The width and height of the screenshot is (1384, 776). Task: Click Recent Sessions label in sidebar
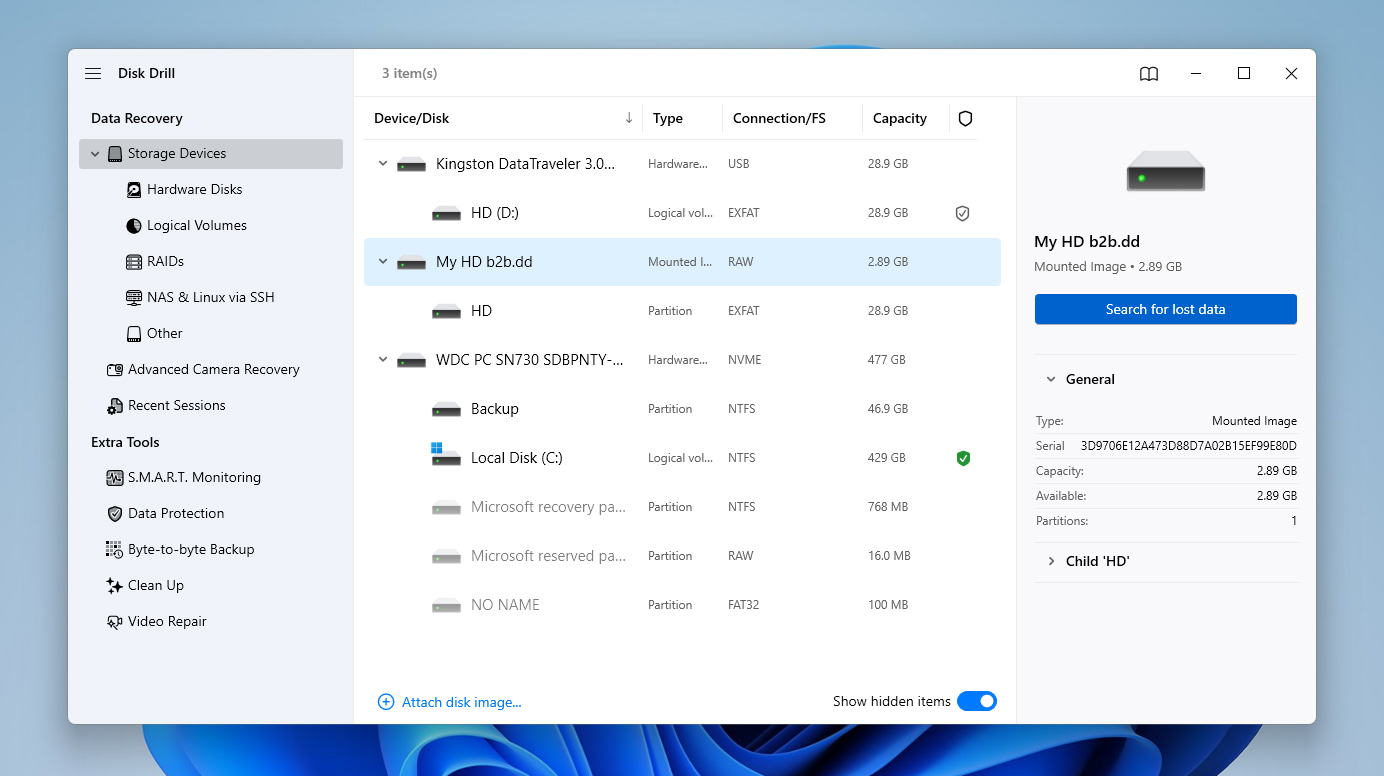[177, 406]
